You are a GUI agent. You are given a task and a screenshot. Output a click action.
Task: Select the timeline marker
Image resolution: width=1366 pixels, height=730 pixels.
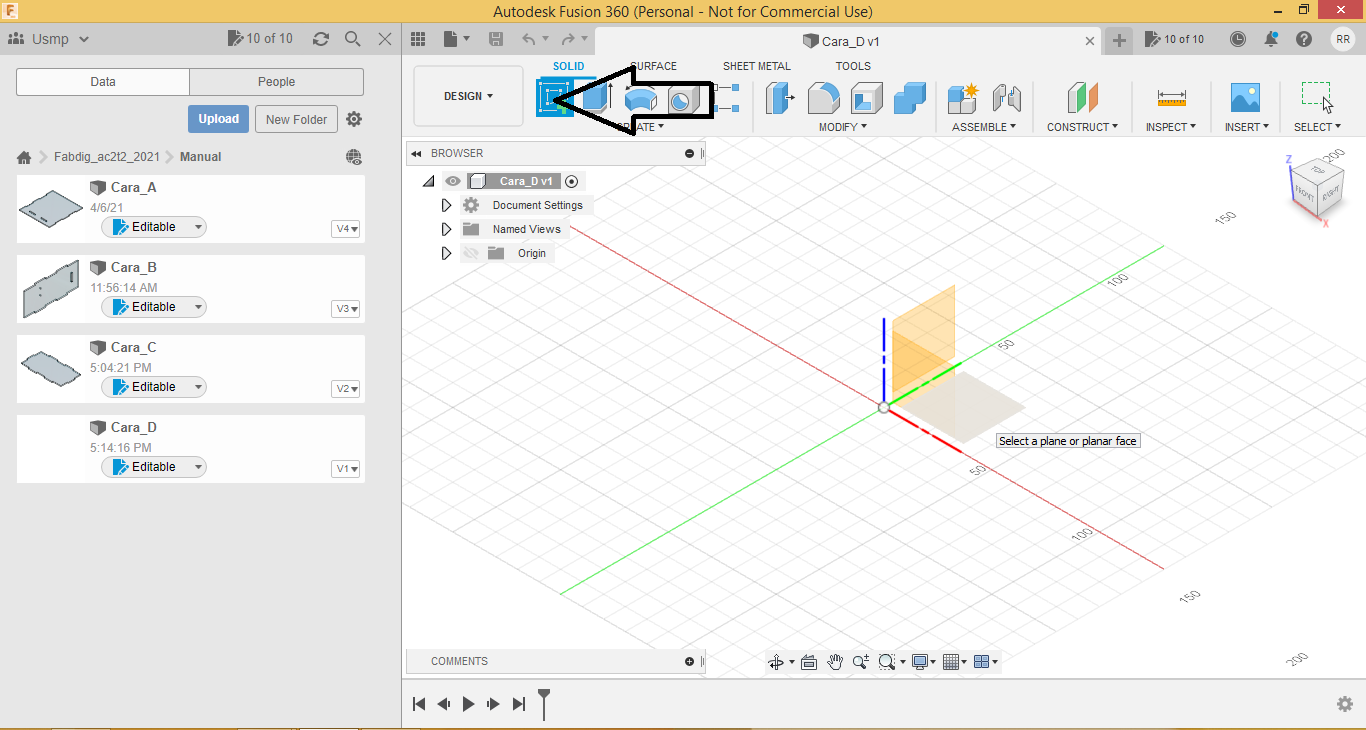(544, 702)
